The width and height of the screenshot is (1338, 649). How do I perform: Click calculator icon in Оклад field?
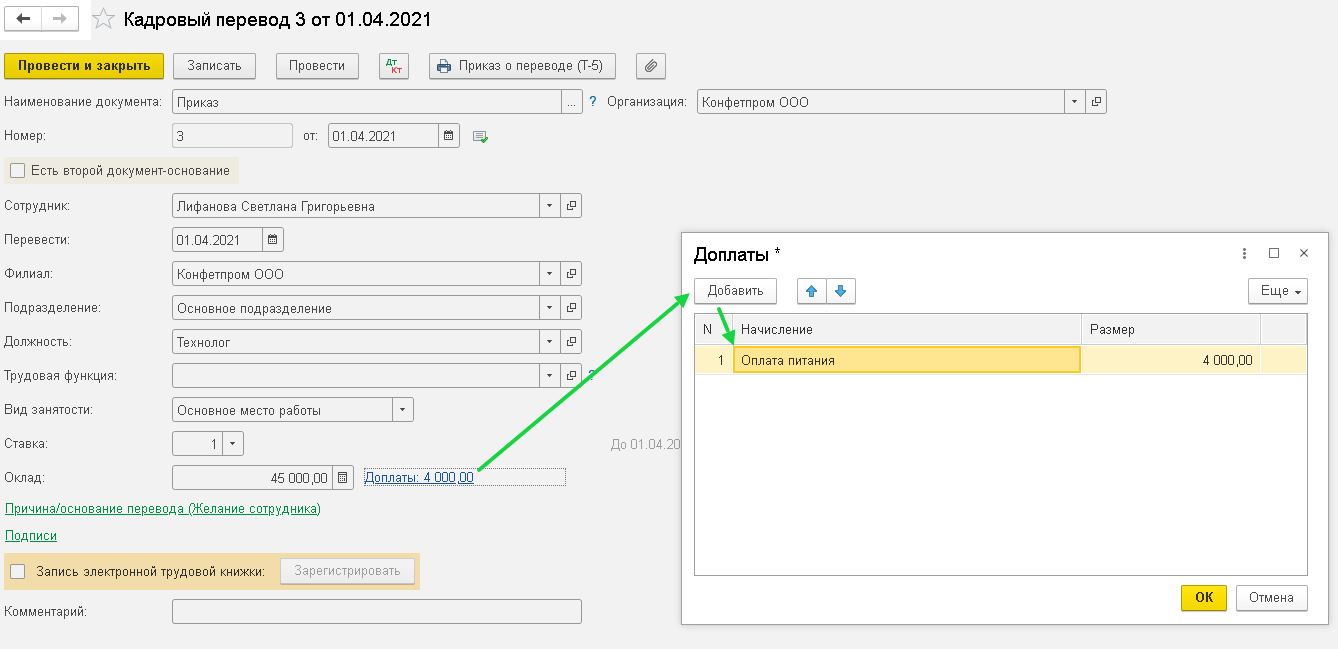pyautogui.click(x=343, y=478)
